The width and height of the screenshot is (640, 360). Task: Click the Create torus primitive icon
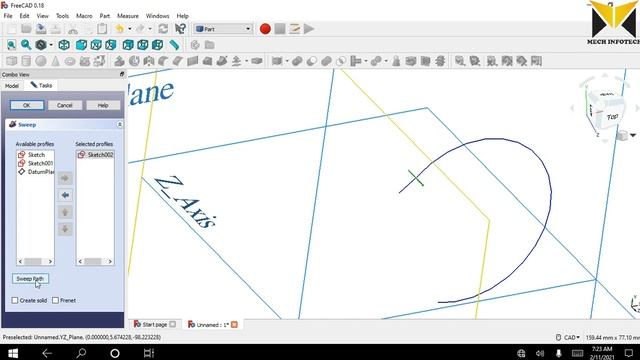(x=70, y=61)
